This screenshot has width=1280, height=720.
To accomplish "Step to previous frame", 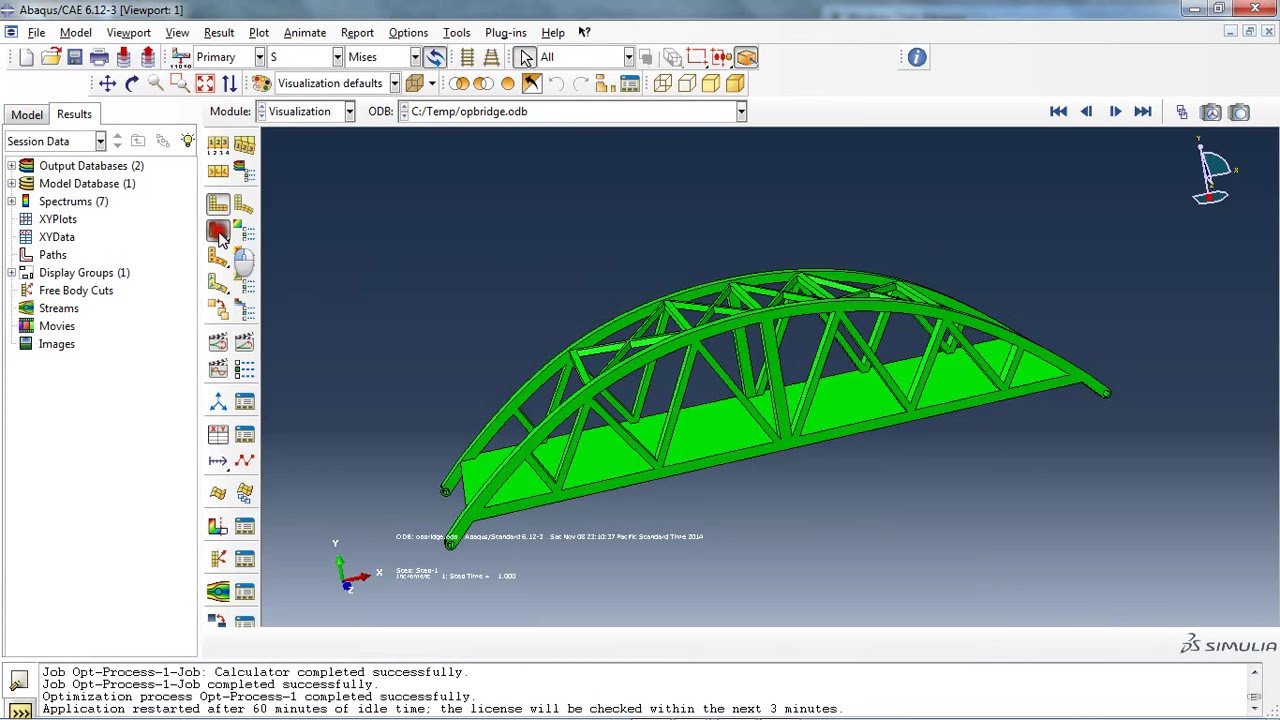I will (1086, 112).
